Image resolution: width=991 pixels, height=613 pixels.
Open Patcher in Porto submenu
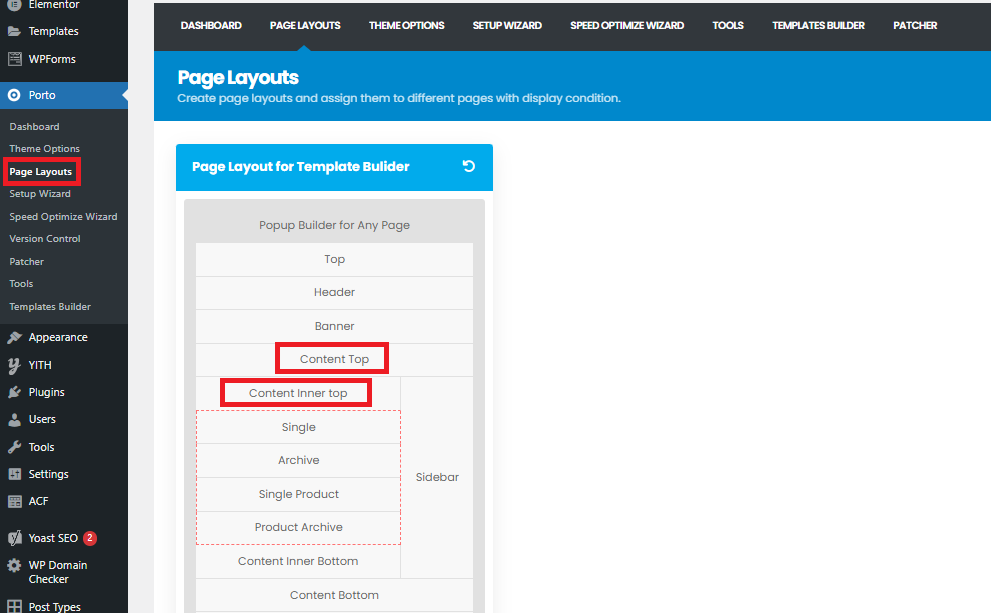coord(27,262)
